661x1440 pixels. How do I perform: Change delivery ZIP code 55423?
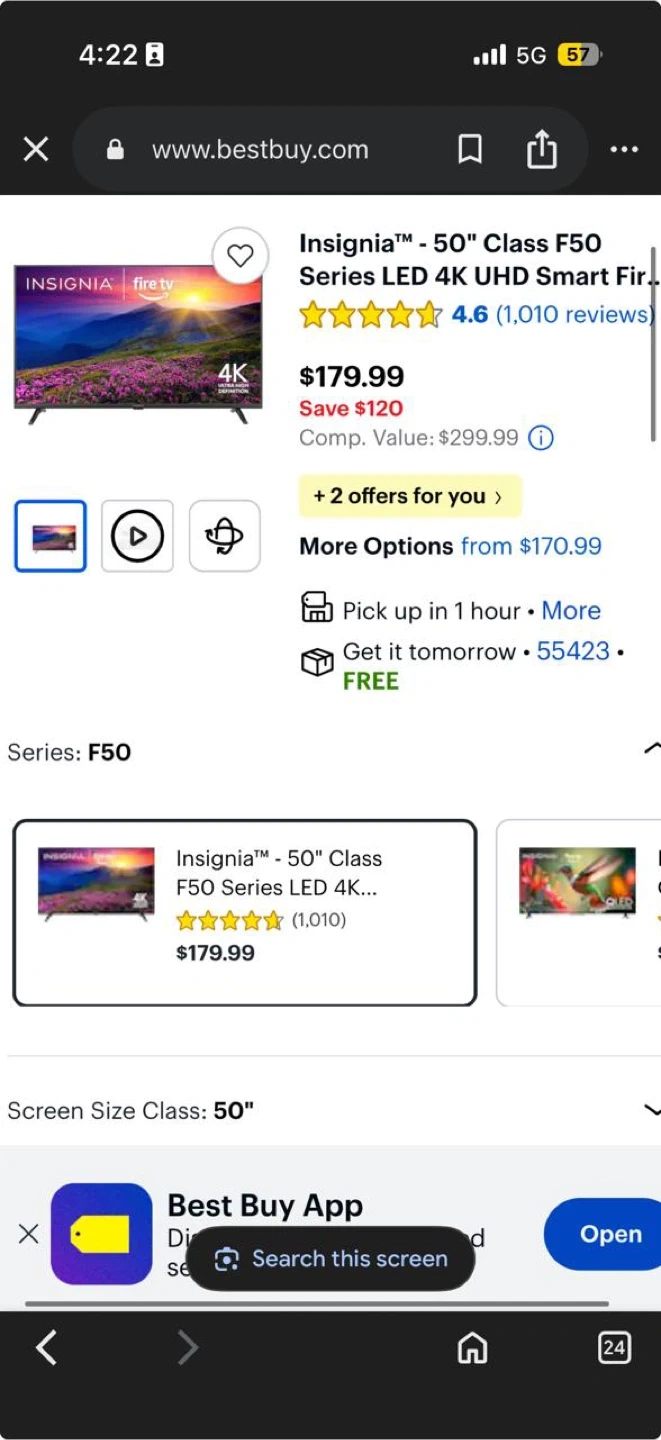573,651
